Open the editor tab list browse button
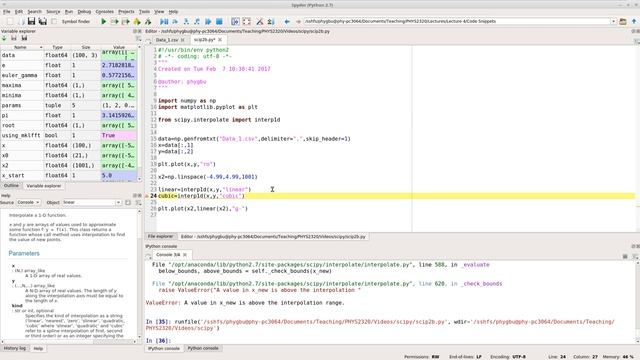The width and height of the screenshot is (640, 360). [149, 40]
